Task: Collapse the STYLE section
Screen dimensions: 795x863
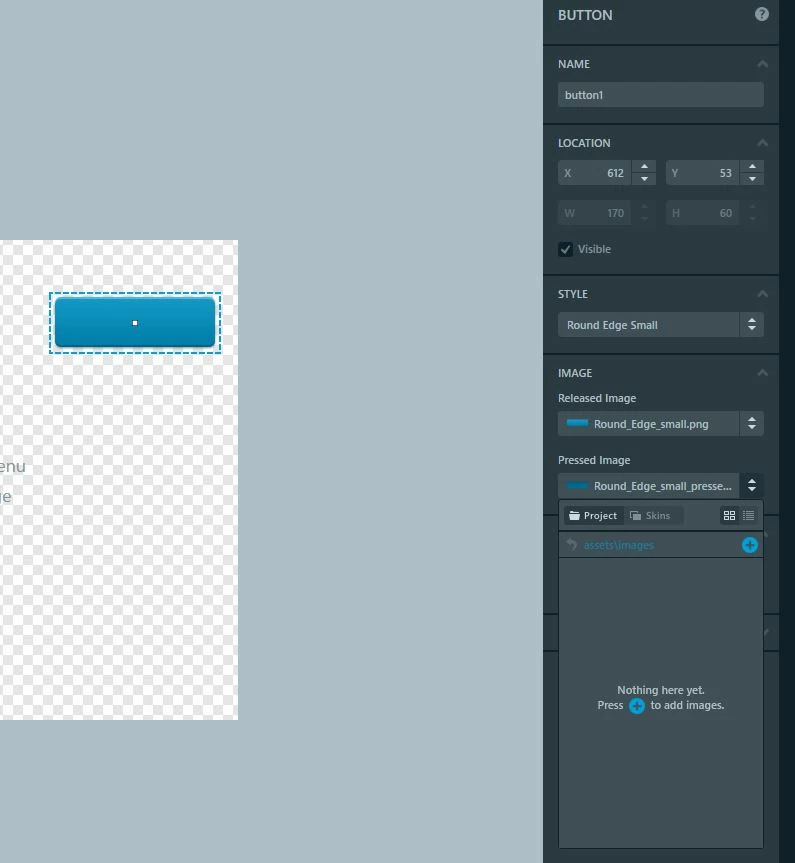Action: (x=762, y=294)
